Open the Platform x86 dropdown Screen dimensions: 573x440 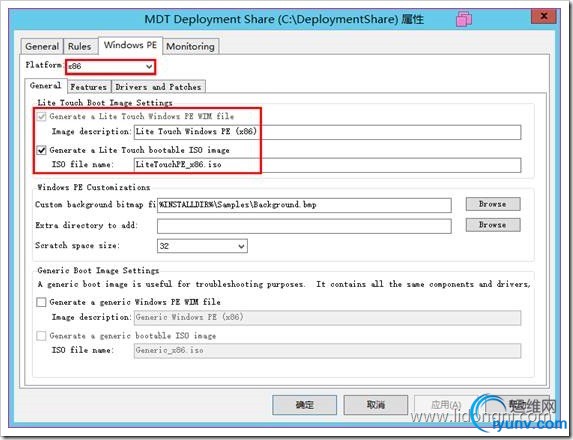[110, 67]
